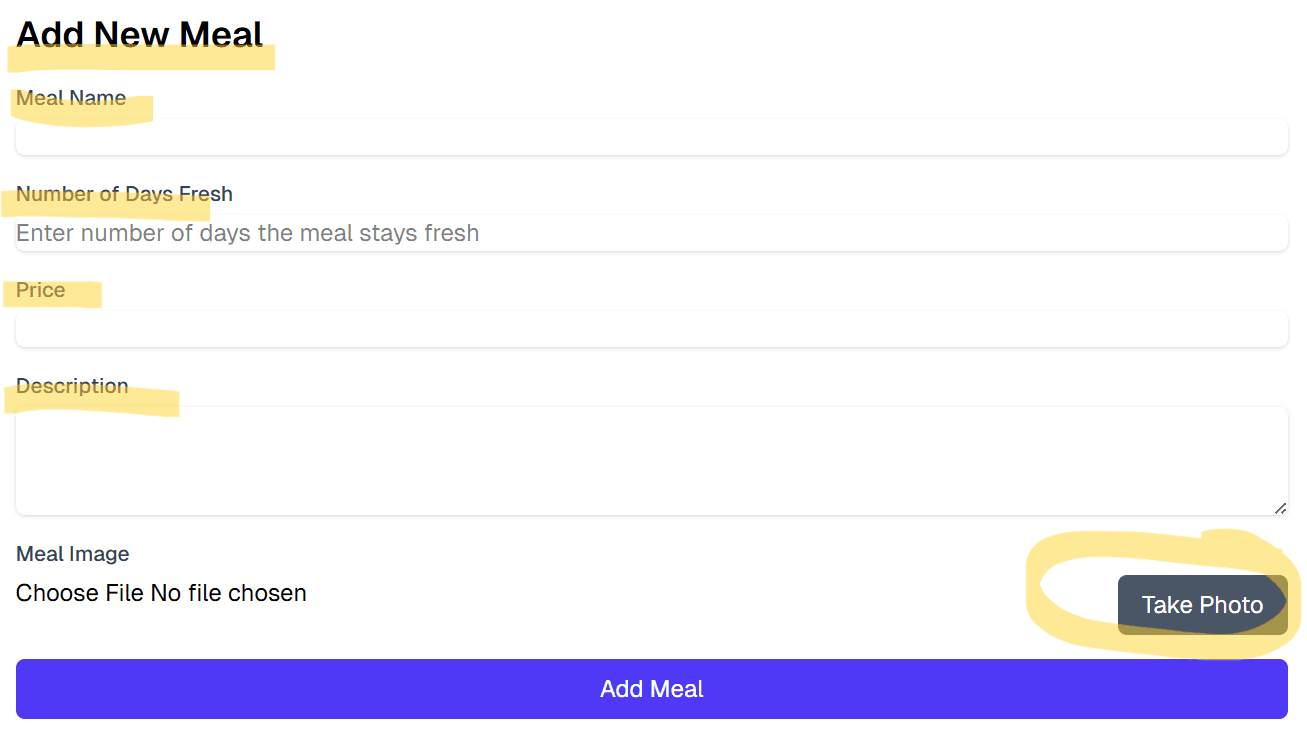Click the Number of Days Fresh label
Screen dimensions: 1307x741
coord(124,194)
